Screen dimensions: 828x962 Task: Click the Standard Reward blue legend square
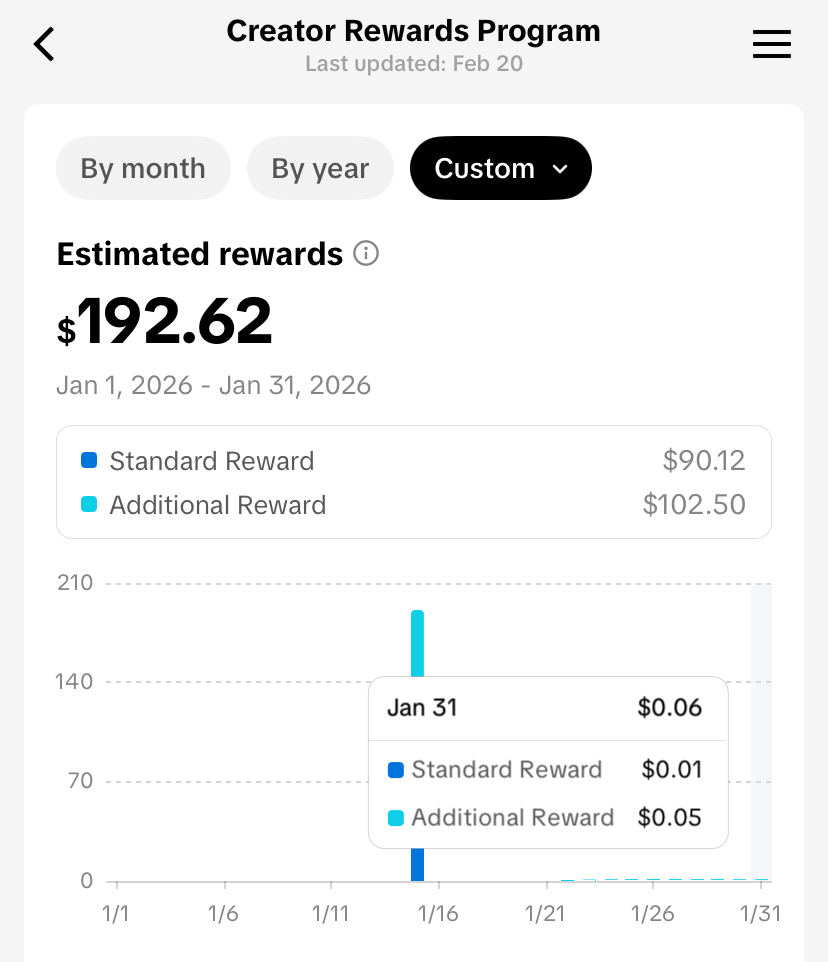point(89,461)
